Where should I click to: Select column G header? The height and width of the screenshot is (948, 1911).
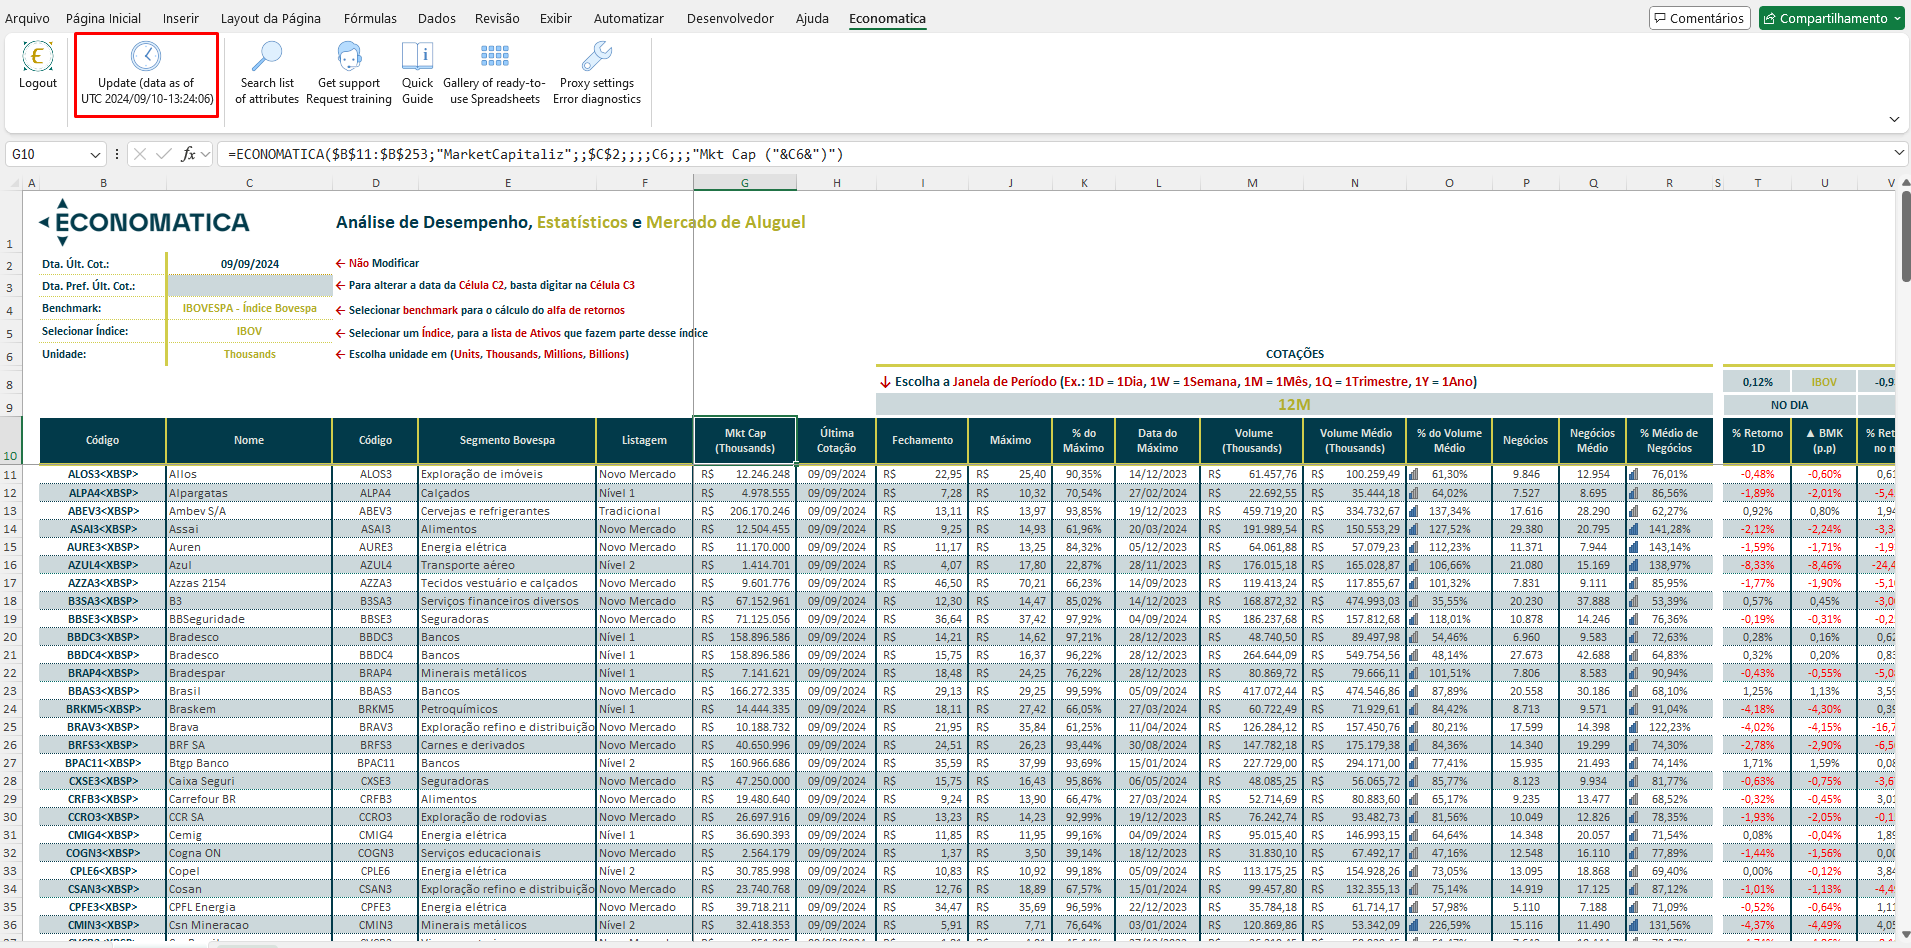coord(745,183)
